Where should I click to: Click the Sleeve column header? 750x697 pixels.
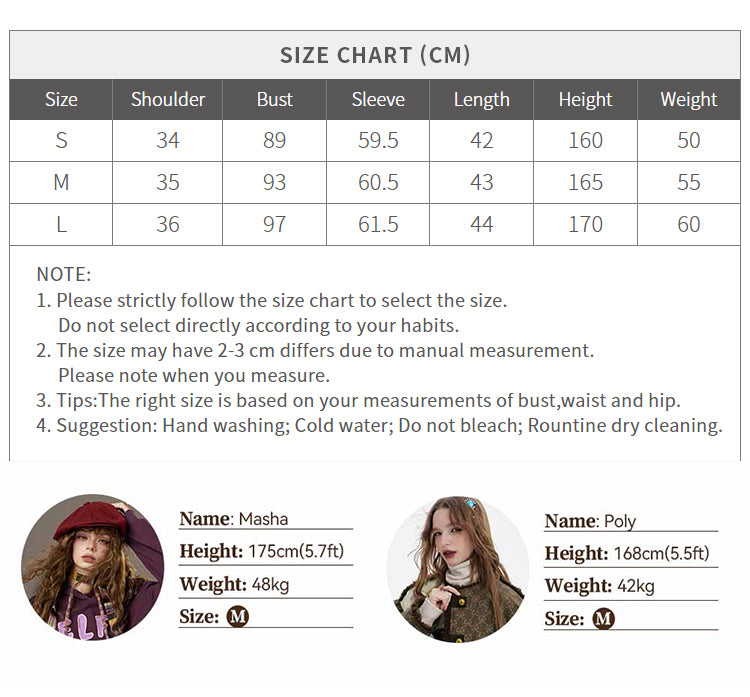(378, 99)
